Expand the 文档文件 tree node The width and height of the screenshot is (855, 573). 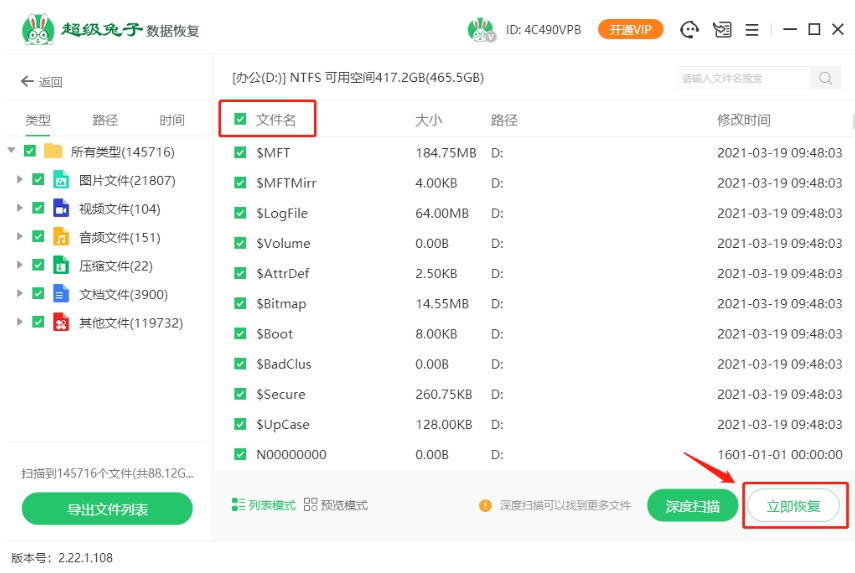tap(18, 294)
